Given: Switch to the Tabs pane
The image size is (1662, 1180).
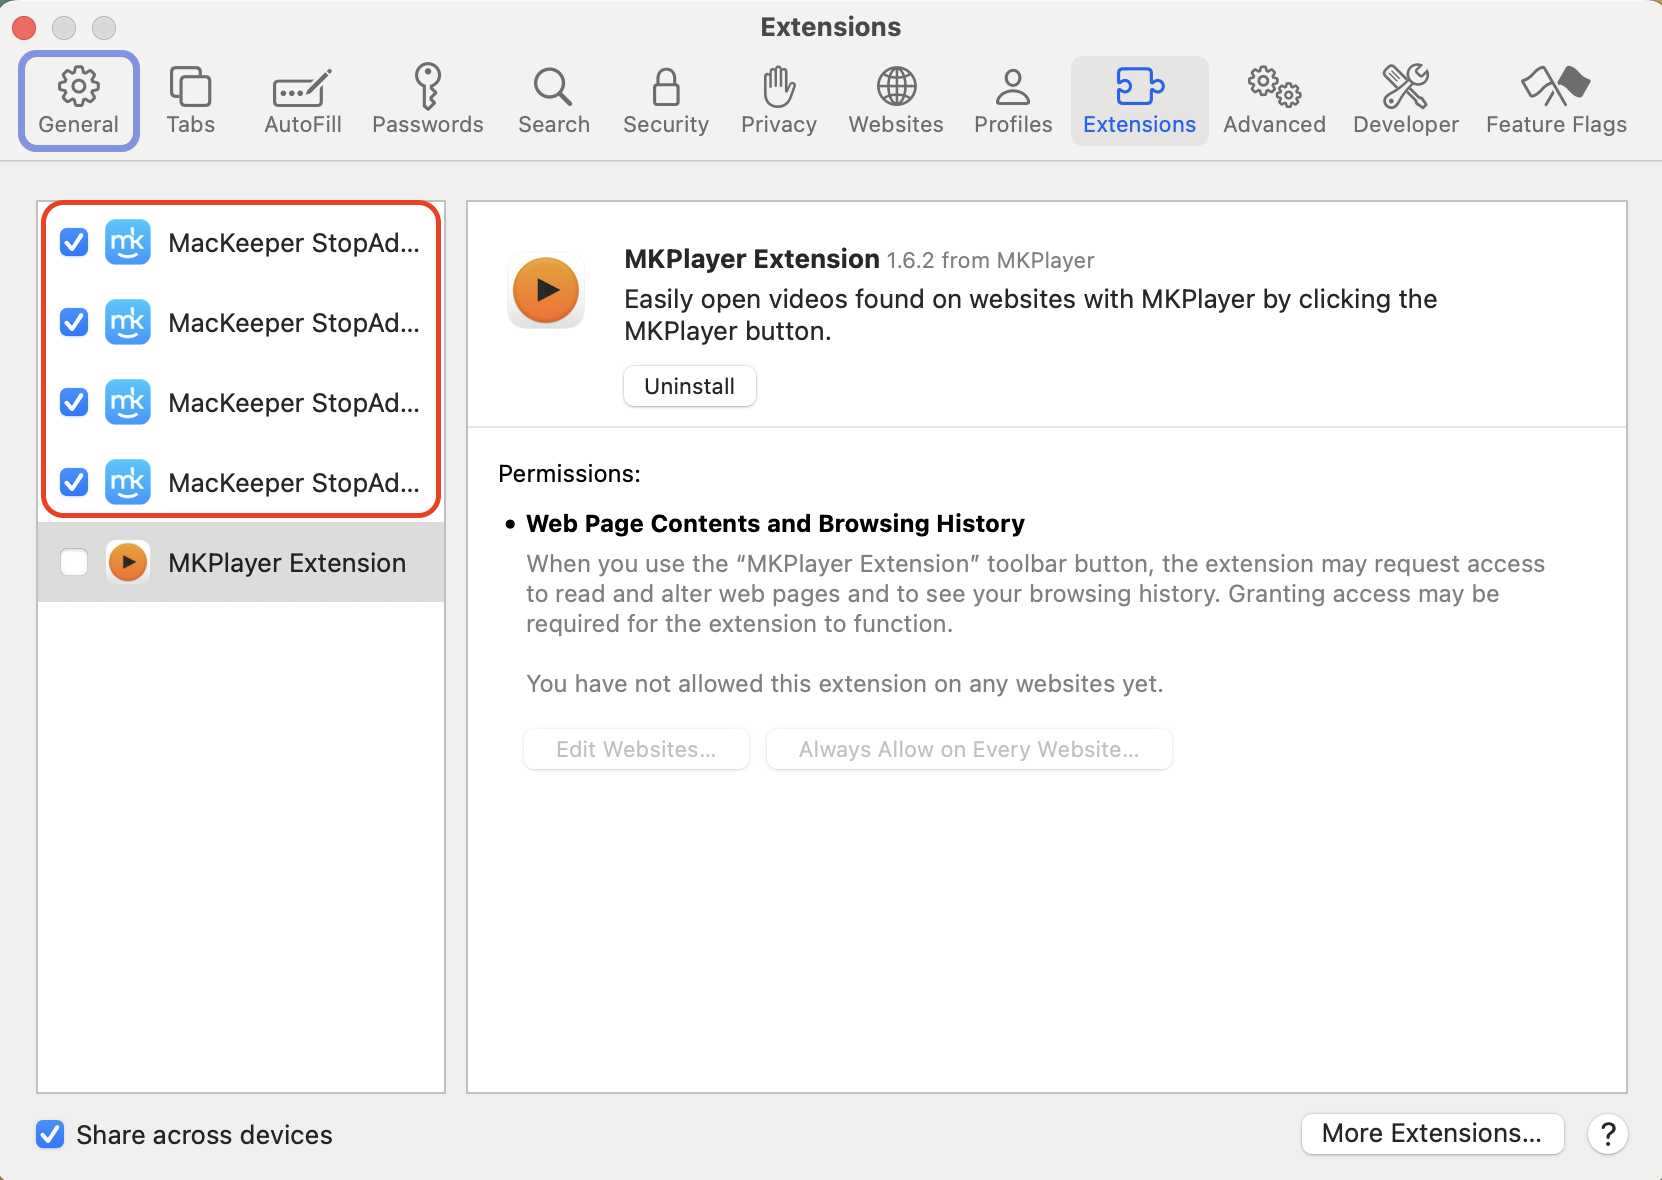Looking at the screenshot, I should coord(190,101).
